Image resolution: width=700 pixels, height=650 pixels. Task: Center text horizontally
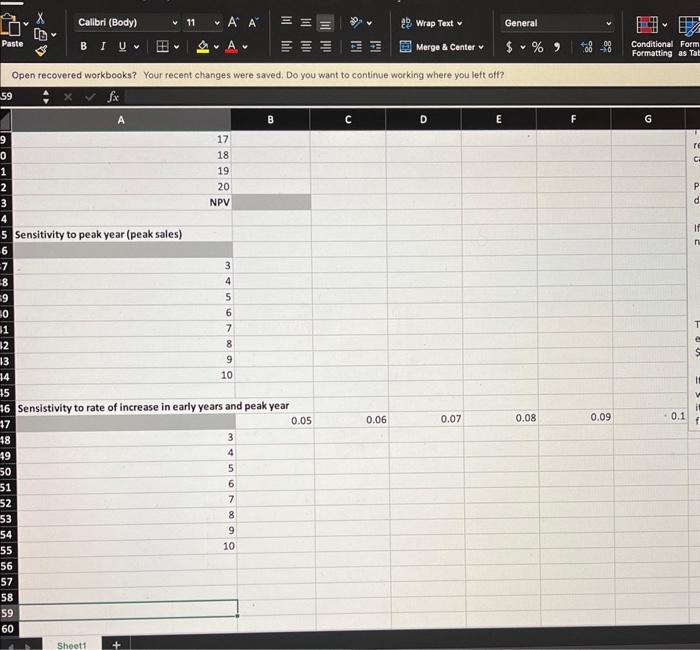click(306, 46)
